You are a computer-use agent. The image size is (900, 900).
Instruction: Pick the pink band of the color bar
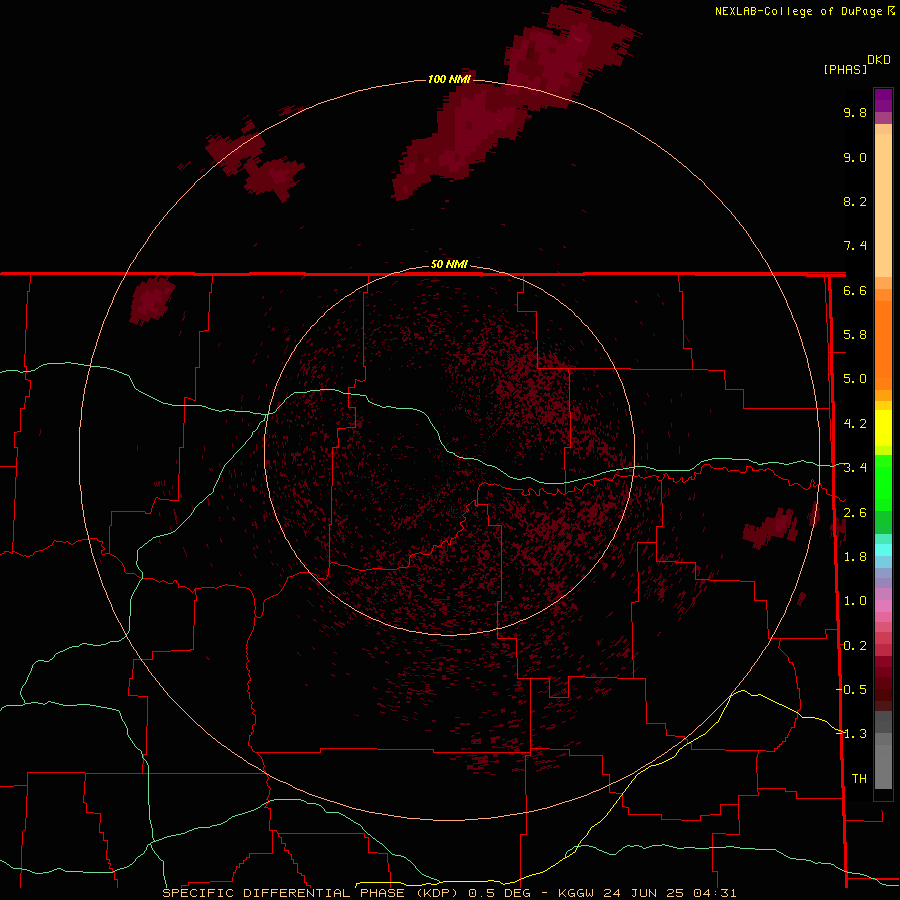883,606
